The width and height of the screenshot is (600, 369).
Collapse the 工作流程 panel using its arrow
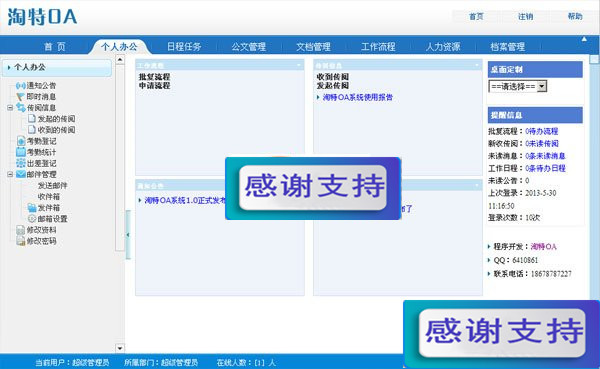coord(299,65)
